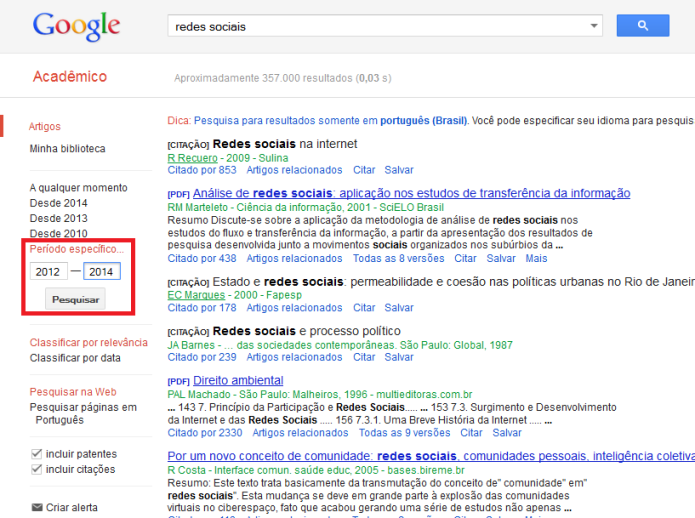Click Citado por 438

point(202,258)
